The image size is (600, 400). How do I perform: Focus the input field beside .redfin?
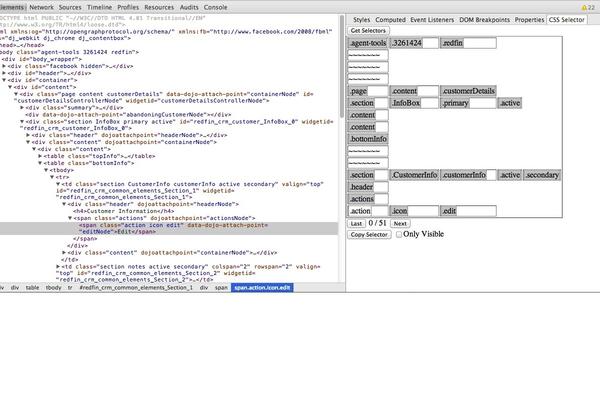(x=480, y=43)
